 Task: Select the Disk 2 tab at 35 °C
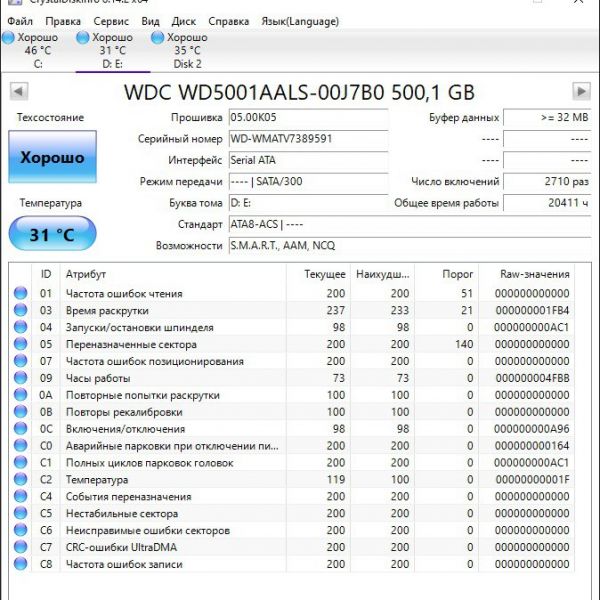pos(188,51)
